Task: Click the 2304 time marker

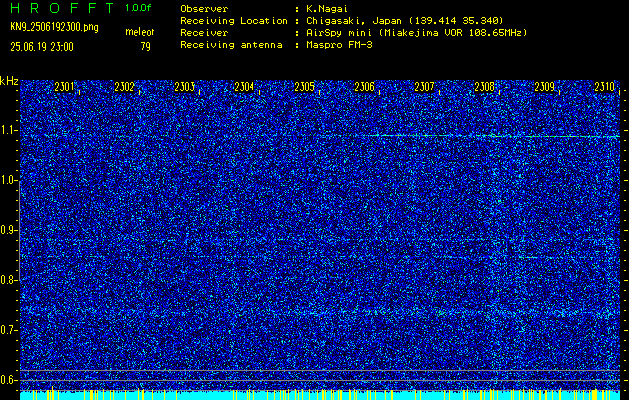Action: (x=244, y=87)
